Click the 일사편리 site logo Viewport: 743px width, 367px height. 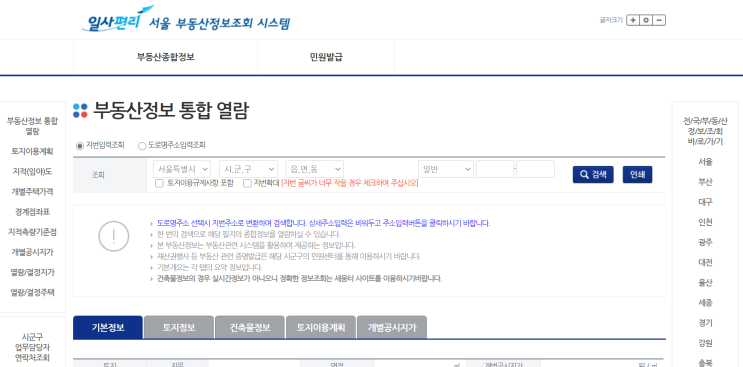(x=185, y=19)
